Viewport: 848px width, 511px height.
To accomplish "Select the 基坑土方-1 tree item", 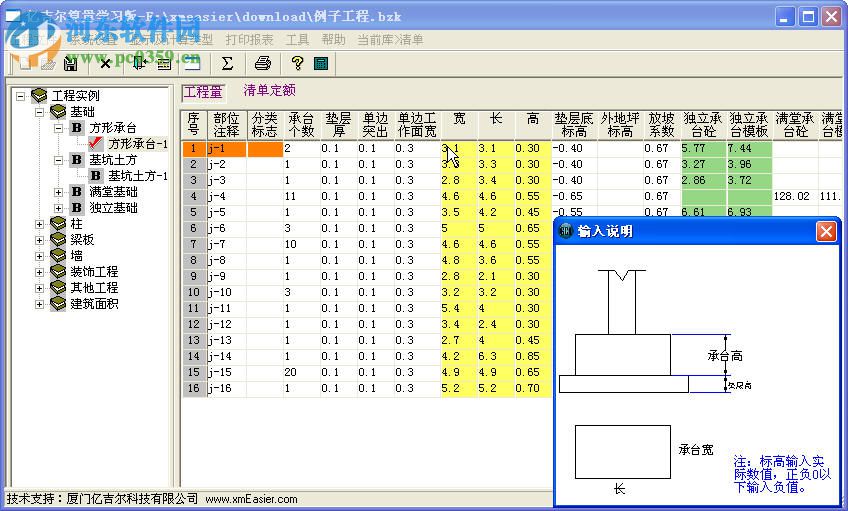I will [x=138, y=176].
